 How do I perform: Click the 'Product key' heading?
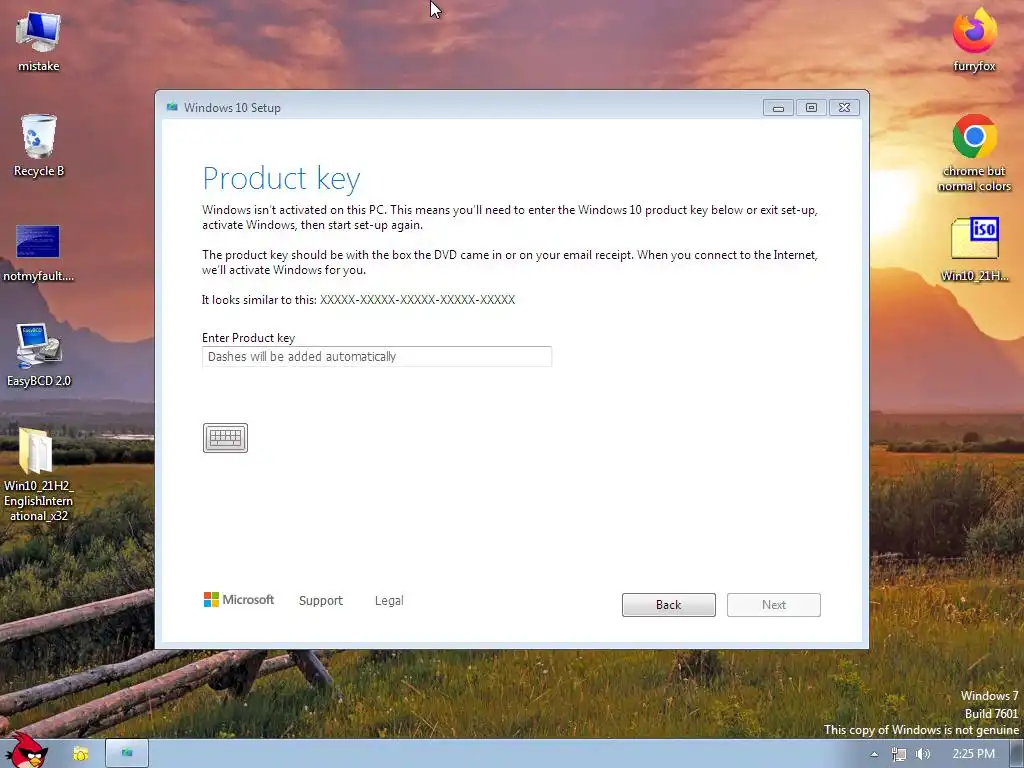point(281,178)
